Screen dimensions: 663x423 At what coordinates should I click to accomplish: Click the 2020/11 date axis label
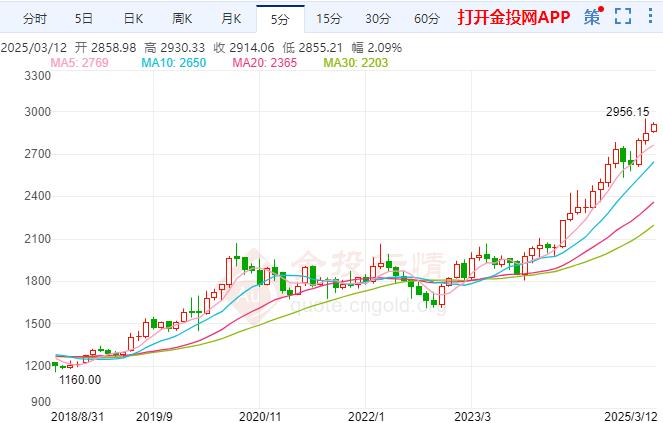[260, 416]
